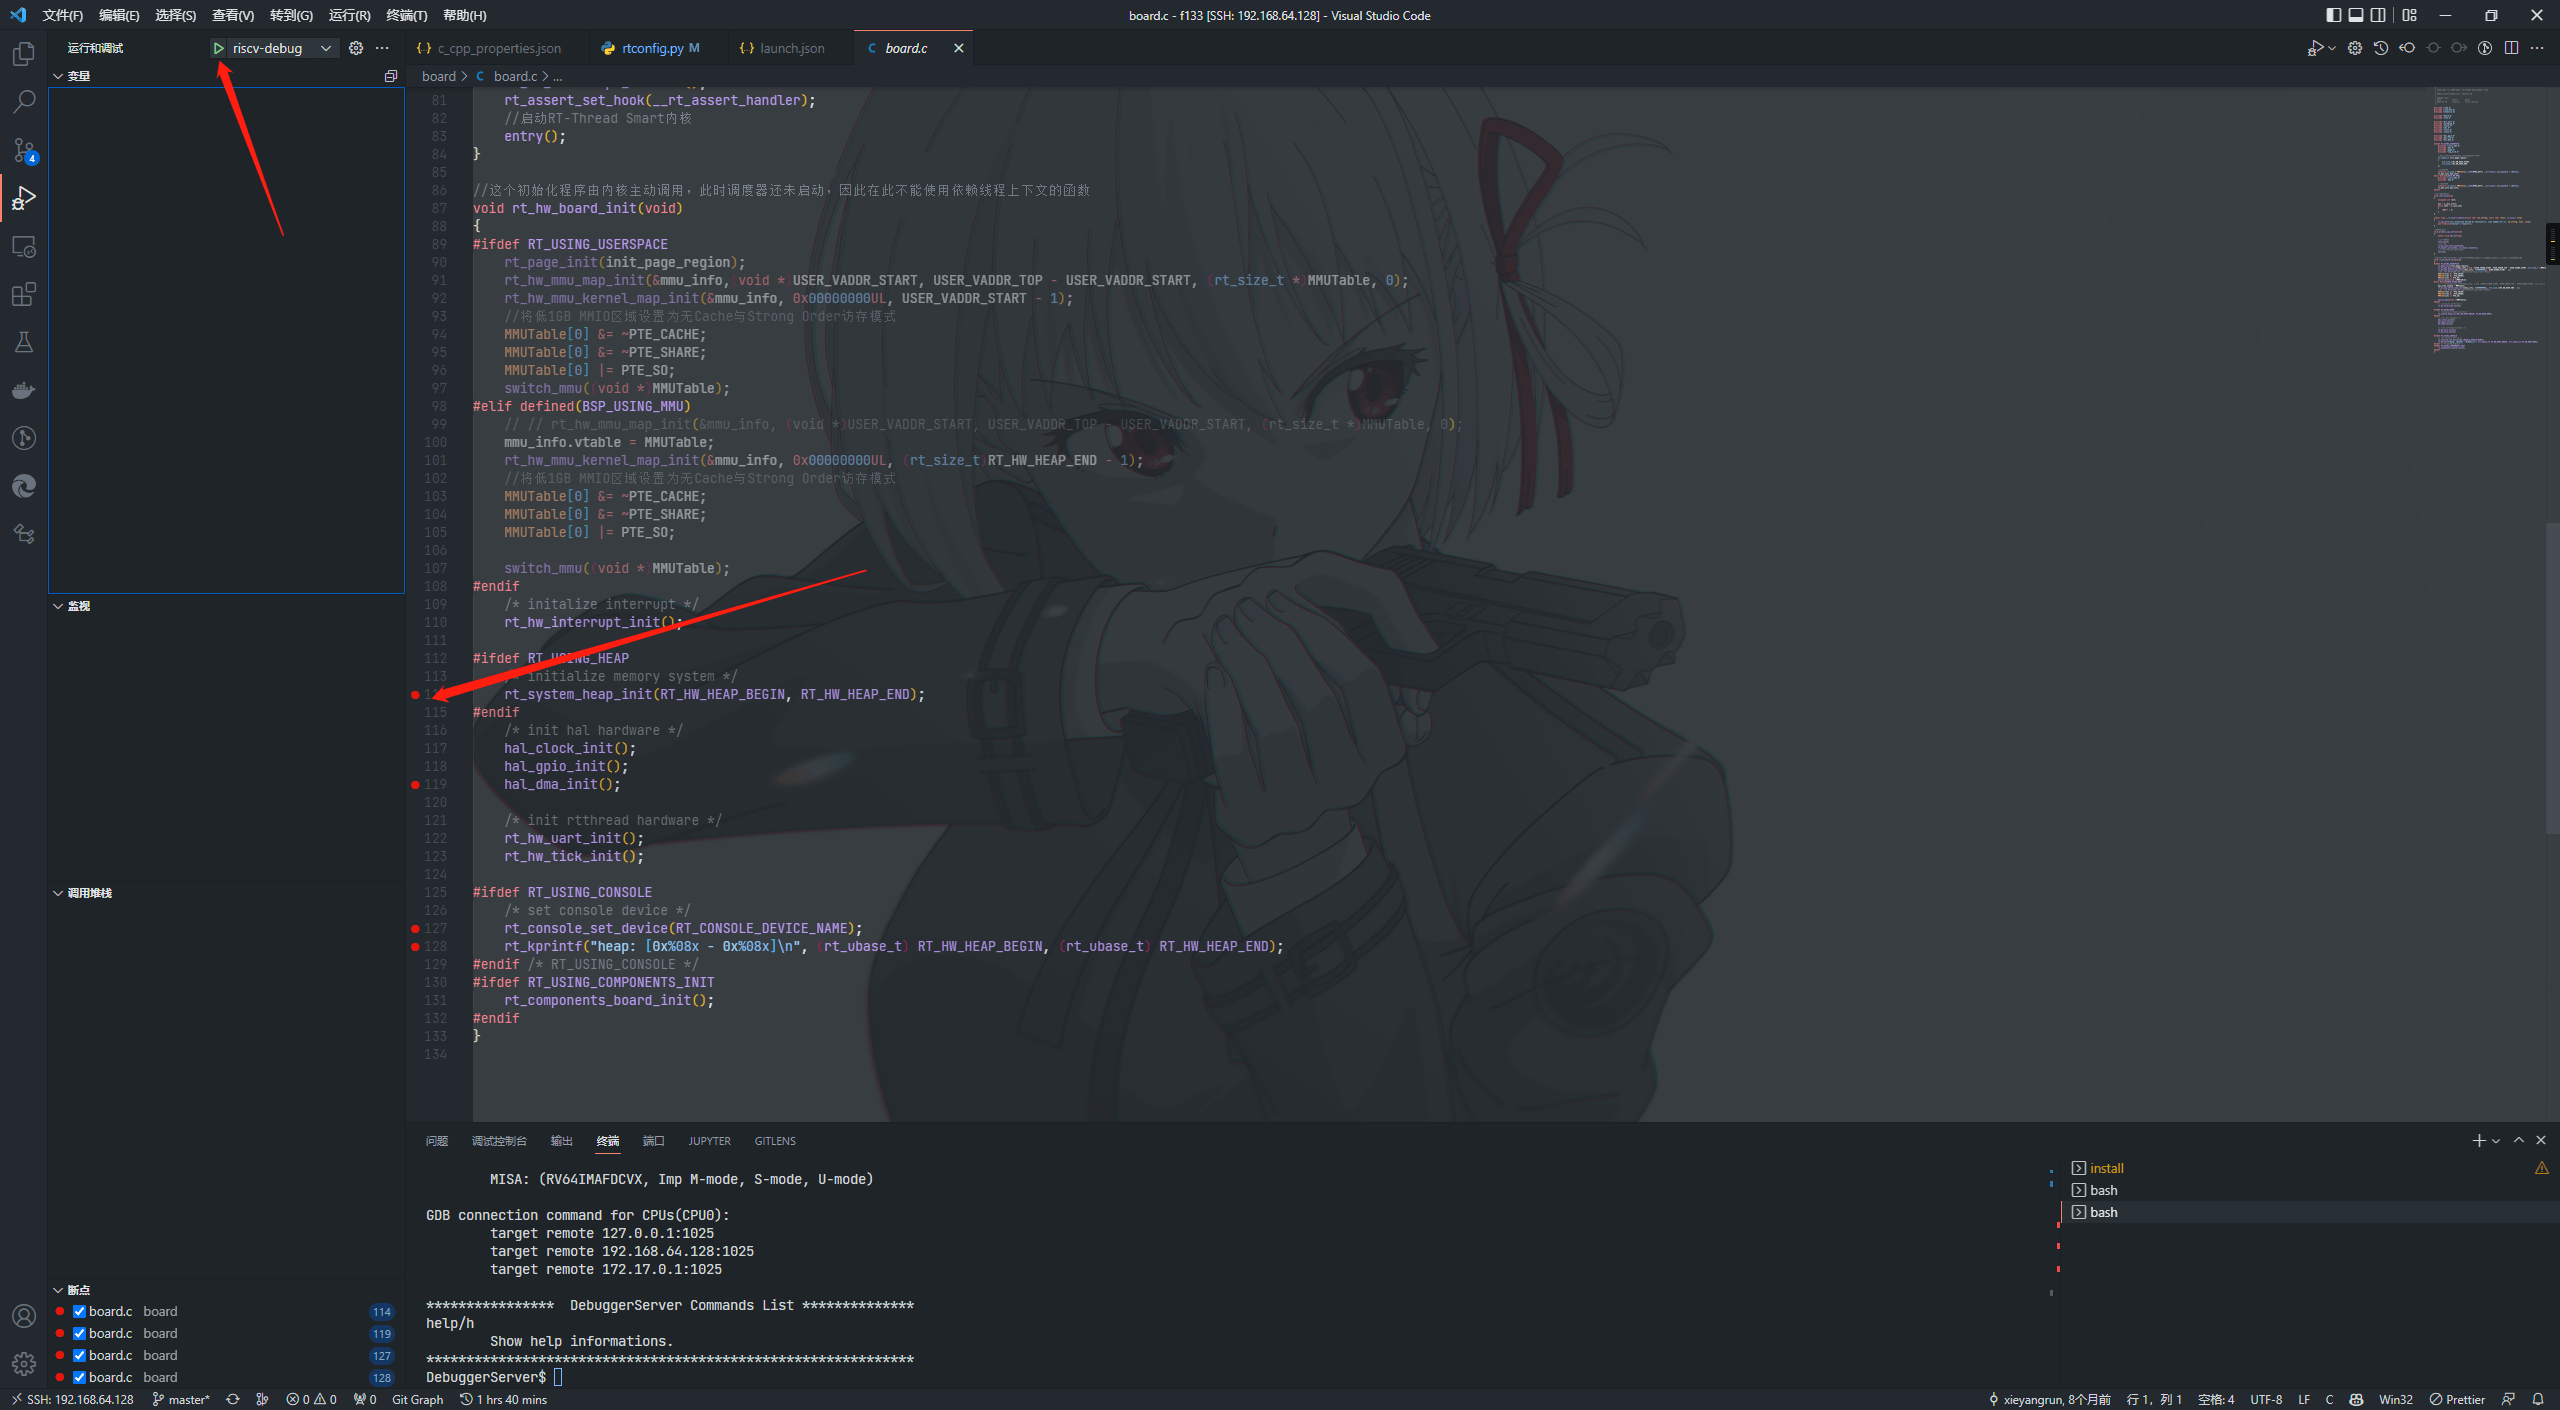Open editor title settings gear icon
Viewport: 2560px width, 1410px height.
pyautogui.click(x=2355, y=48)
